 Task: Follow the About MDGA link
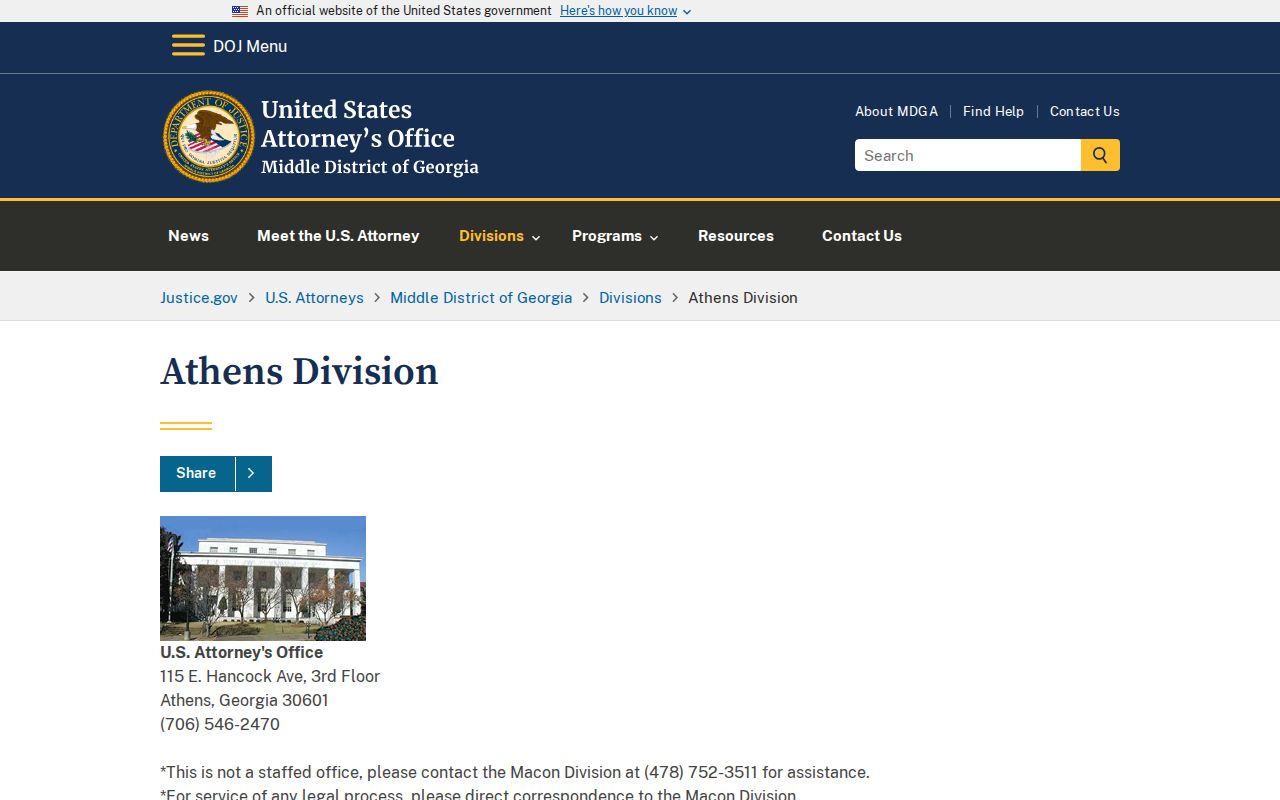(896, 111)
